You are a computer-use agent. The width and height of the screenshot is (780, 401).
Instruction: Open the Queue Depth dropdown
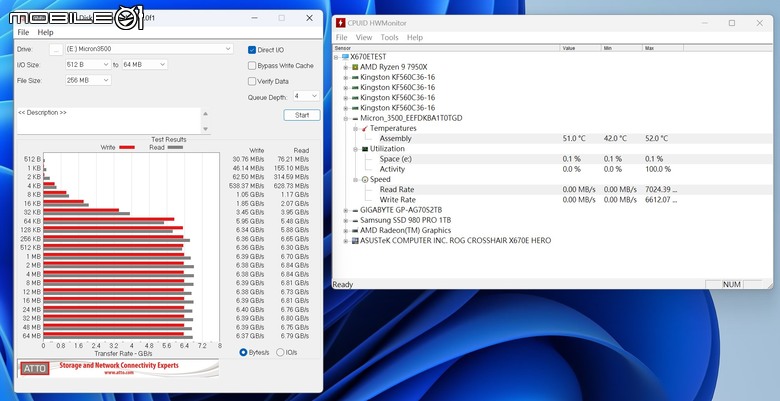[306, 96]
